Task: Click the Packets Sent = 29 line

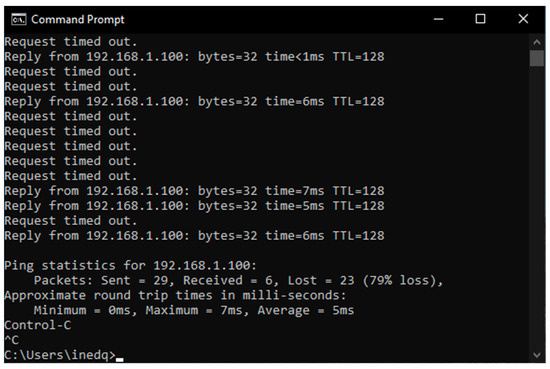Action: 239,281
